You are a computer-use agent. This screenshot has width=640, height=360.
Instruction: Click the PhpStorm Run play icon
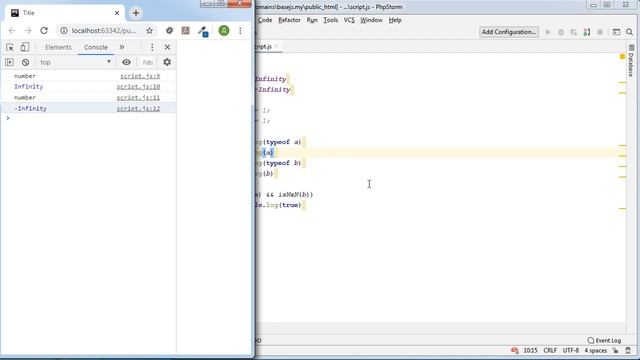point(548,32)
